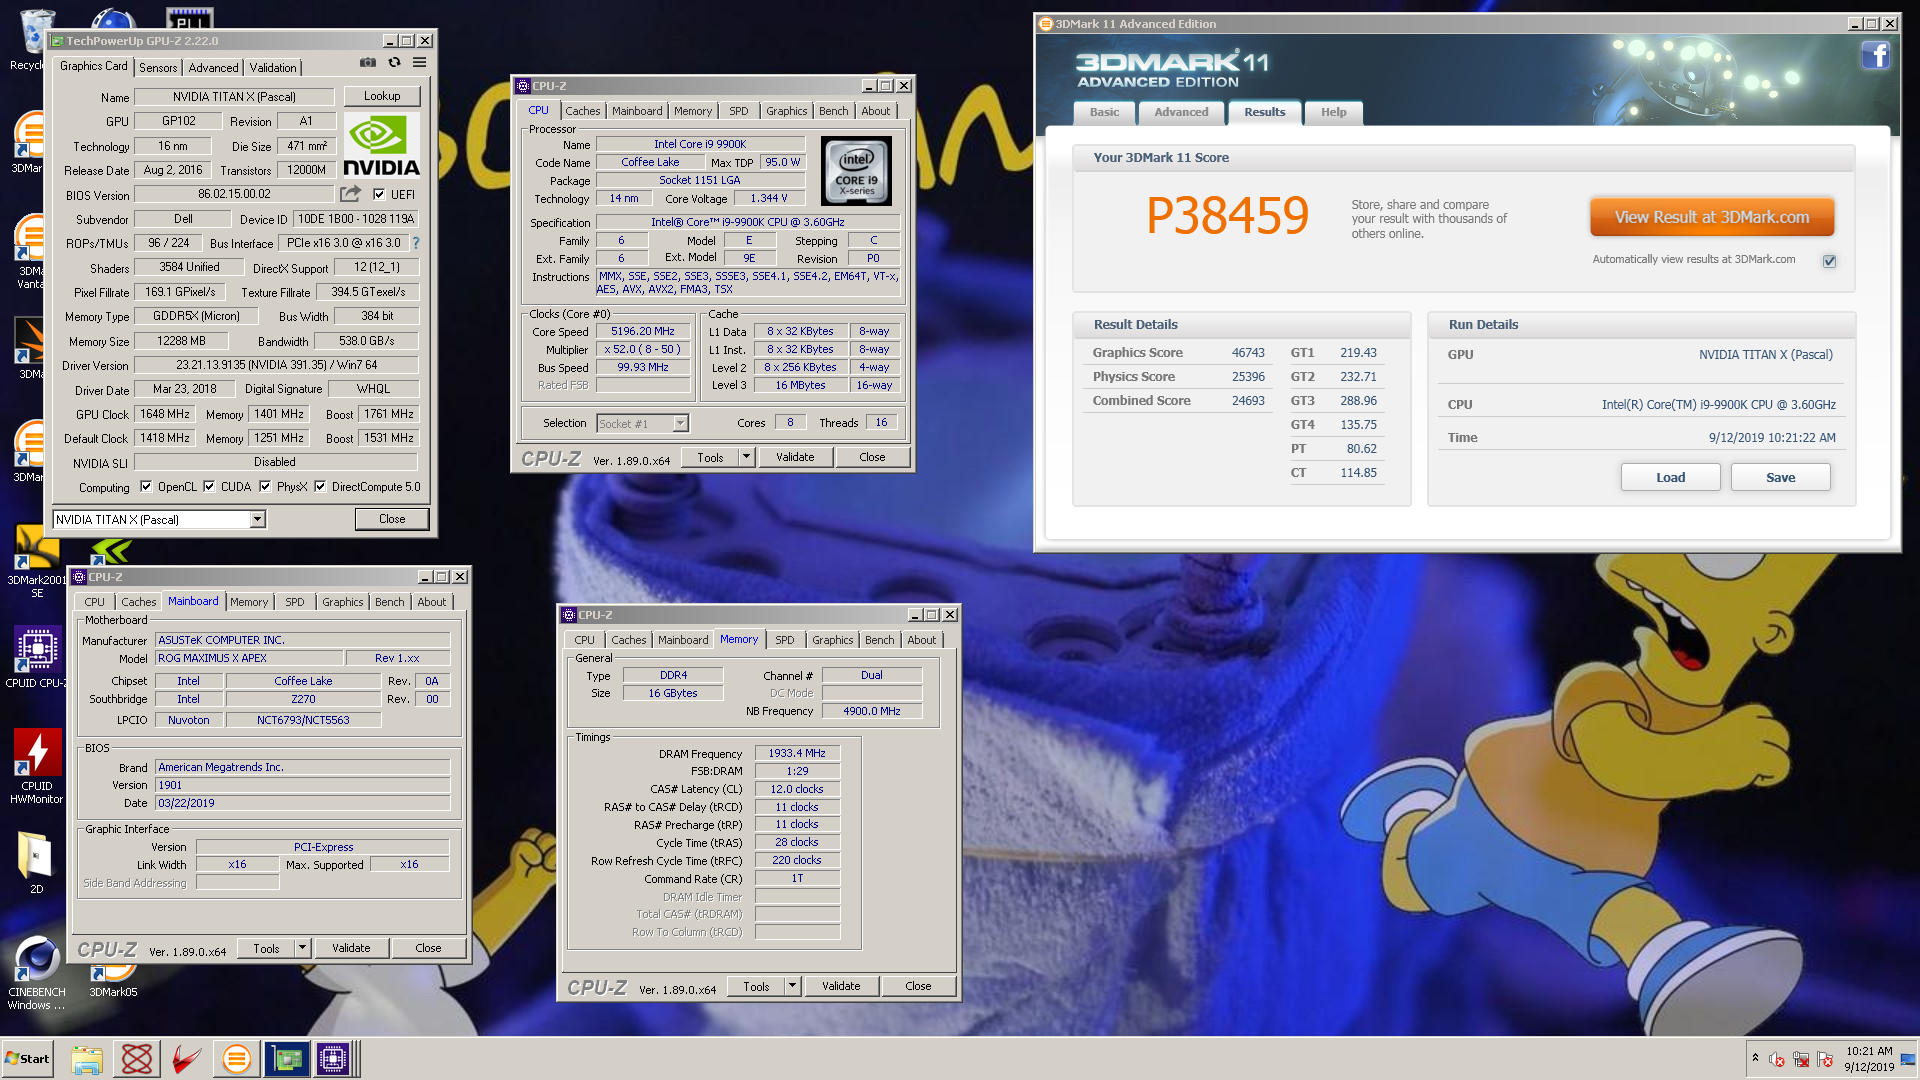Click the orange 3DMark taskbar icon
The image size is (1920, 1080).
coord(236,1059)
